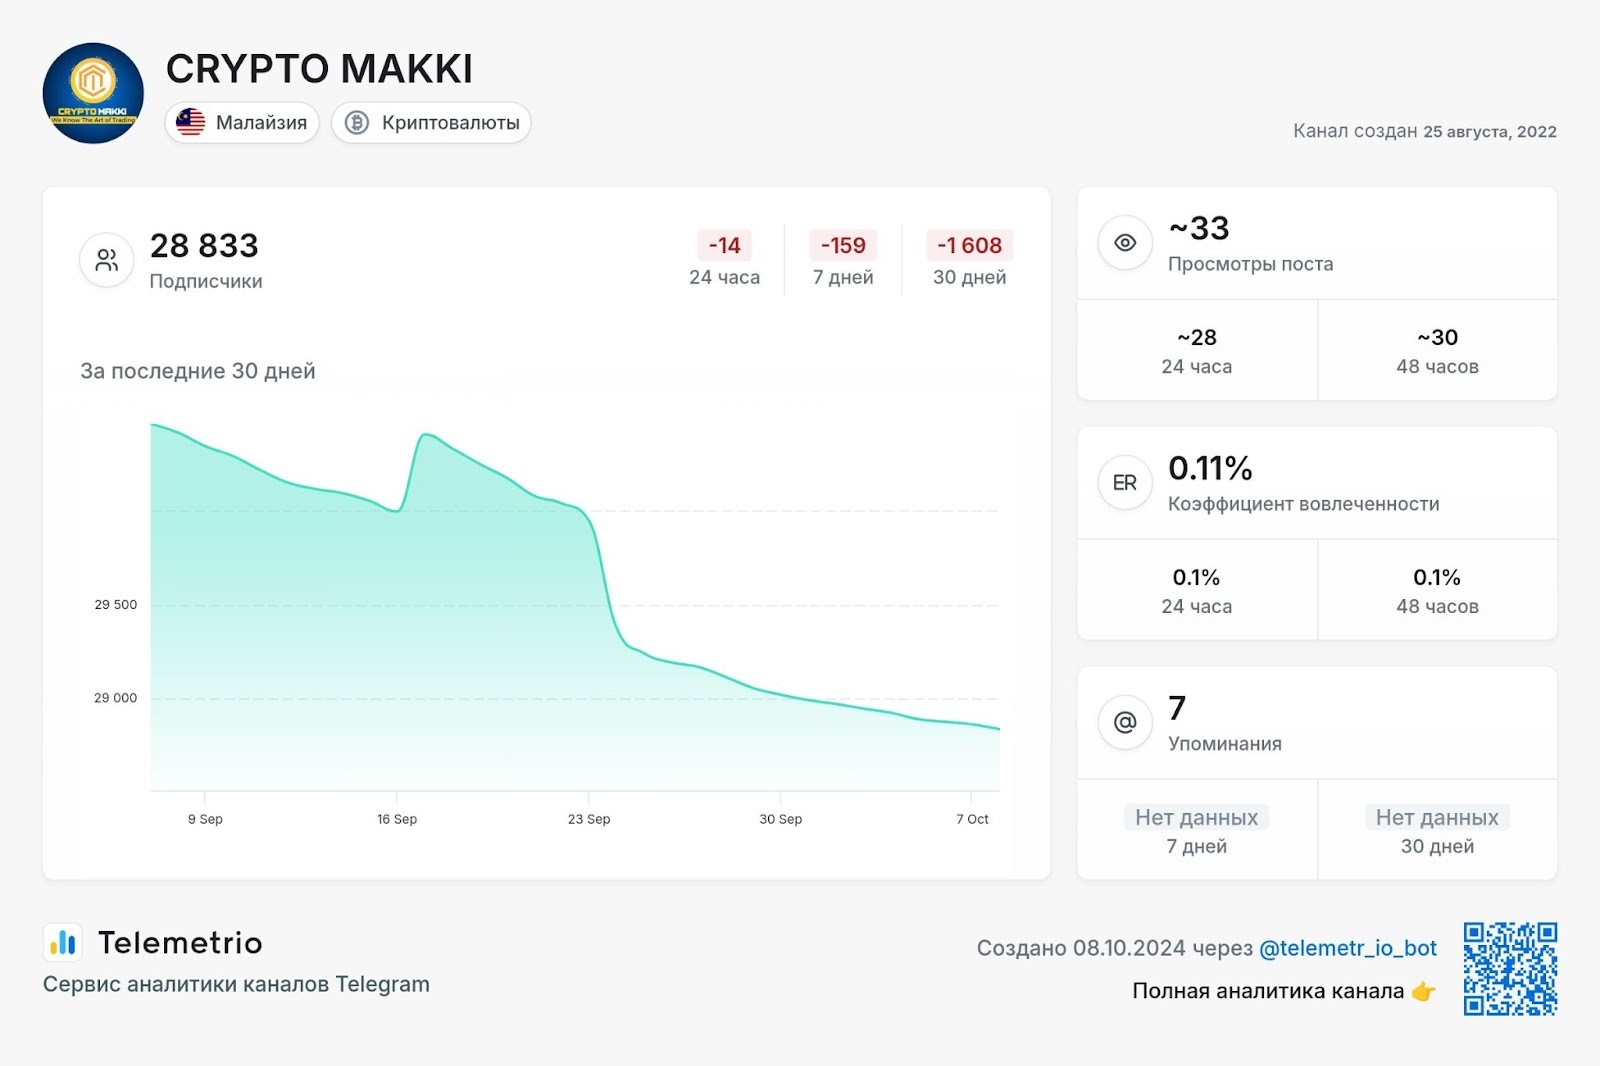This screenshot has width=1600, height=1066.
Task: Click the -159 7-day change badge
Action: (843, 245)
